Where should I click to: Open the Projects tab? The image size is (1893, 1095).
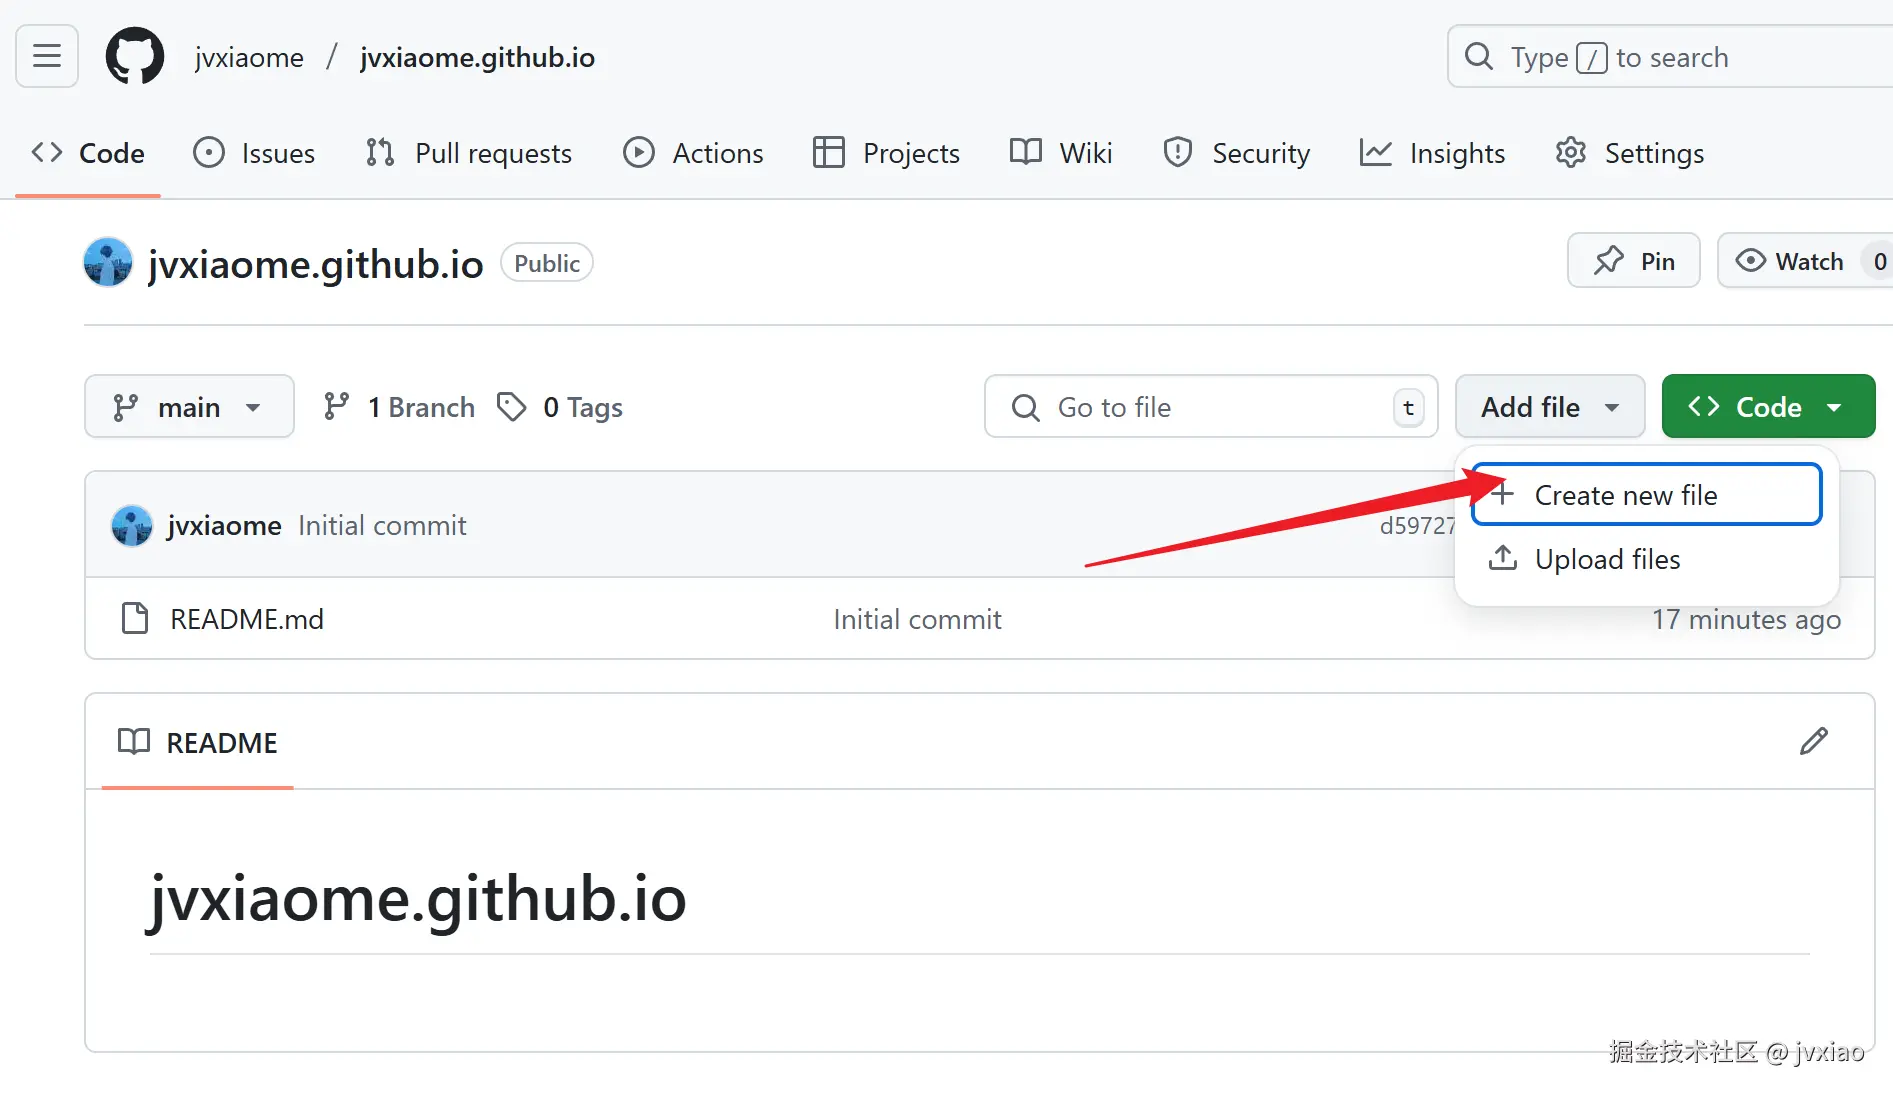pos(886,153)
